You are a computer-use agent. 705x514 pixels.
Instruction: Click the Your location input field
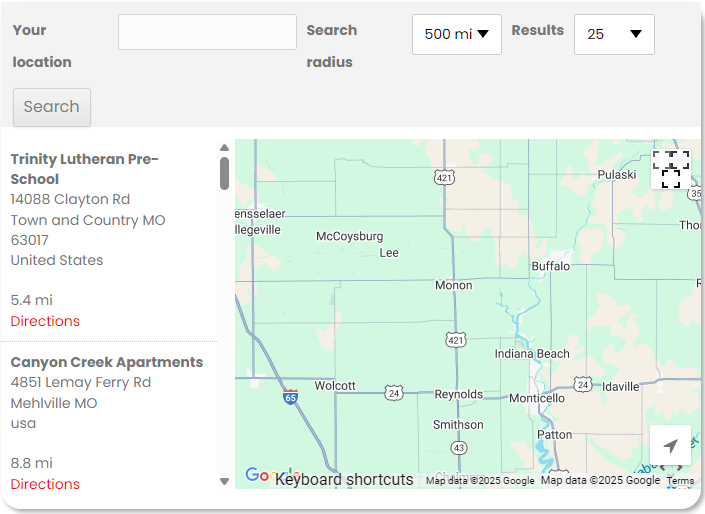click(x=207, y=32)
